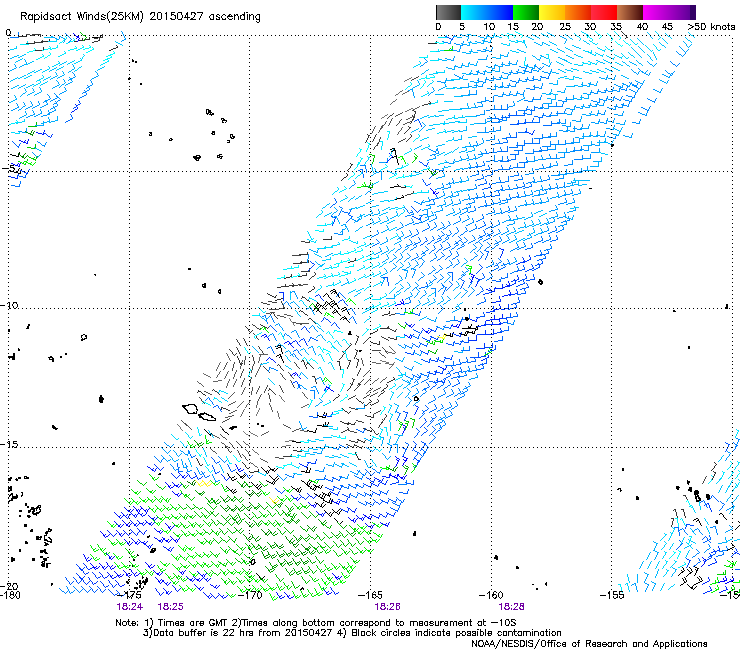Click the 18:24 time label
Image resolution: width=740 pixels, height=650 pixels.
[x=130, y=607]
